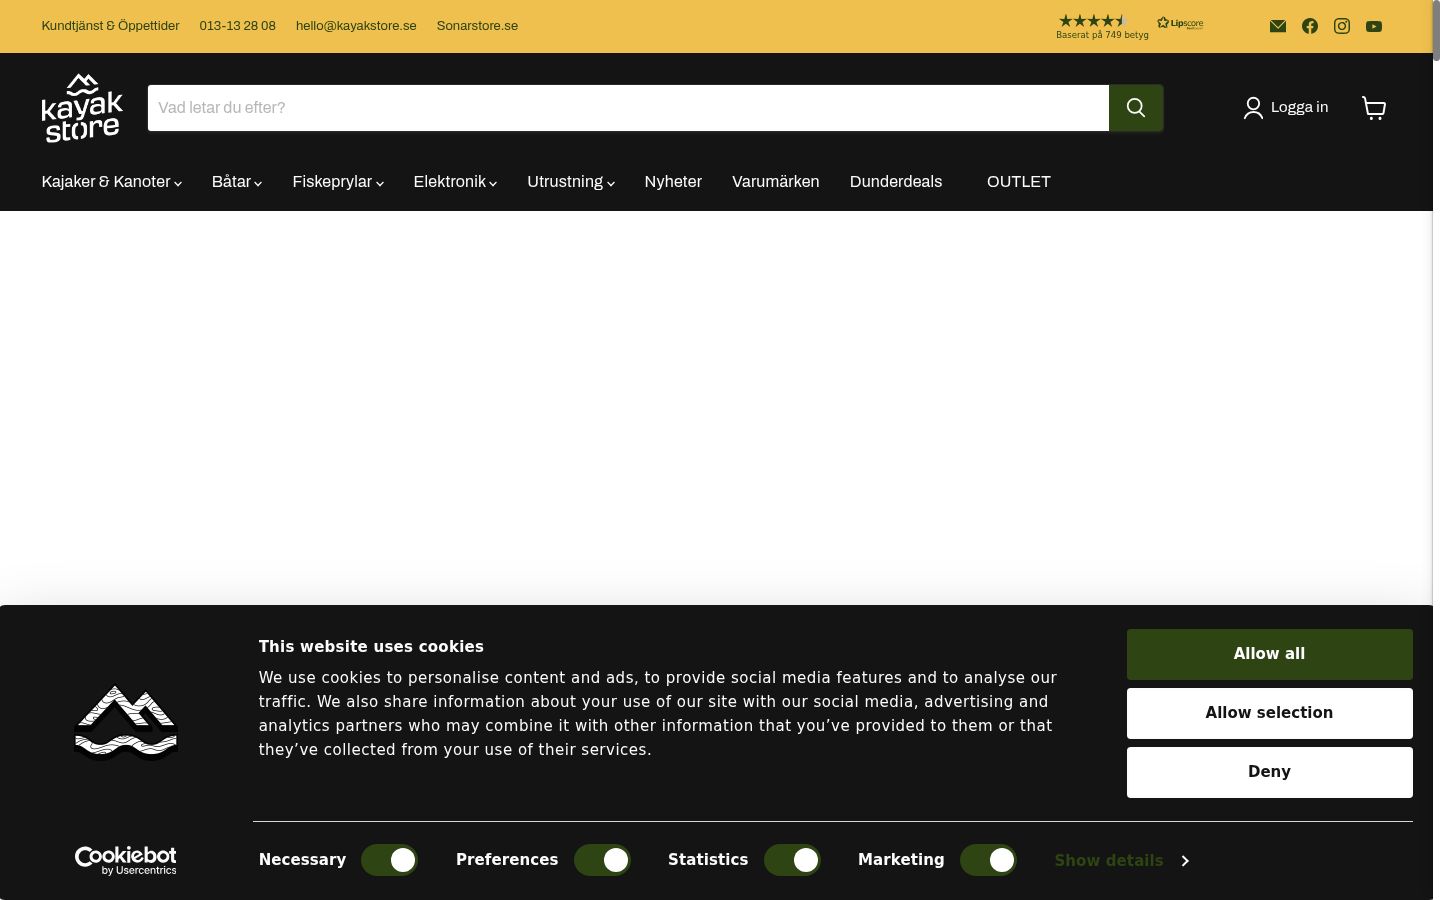
Task: Go to the Nyheter page
Action: click(x=673, y=182)
